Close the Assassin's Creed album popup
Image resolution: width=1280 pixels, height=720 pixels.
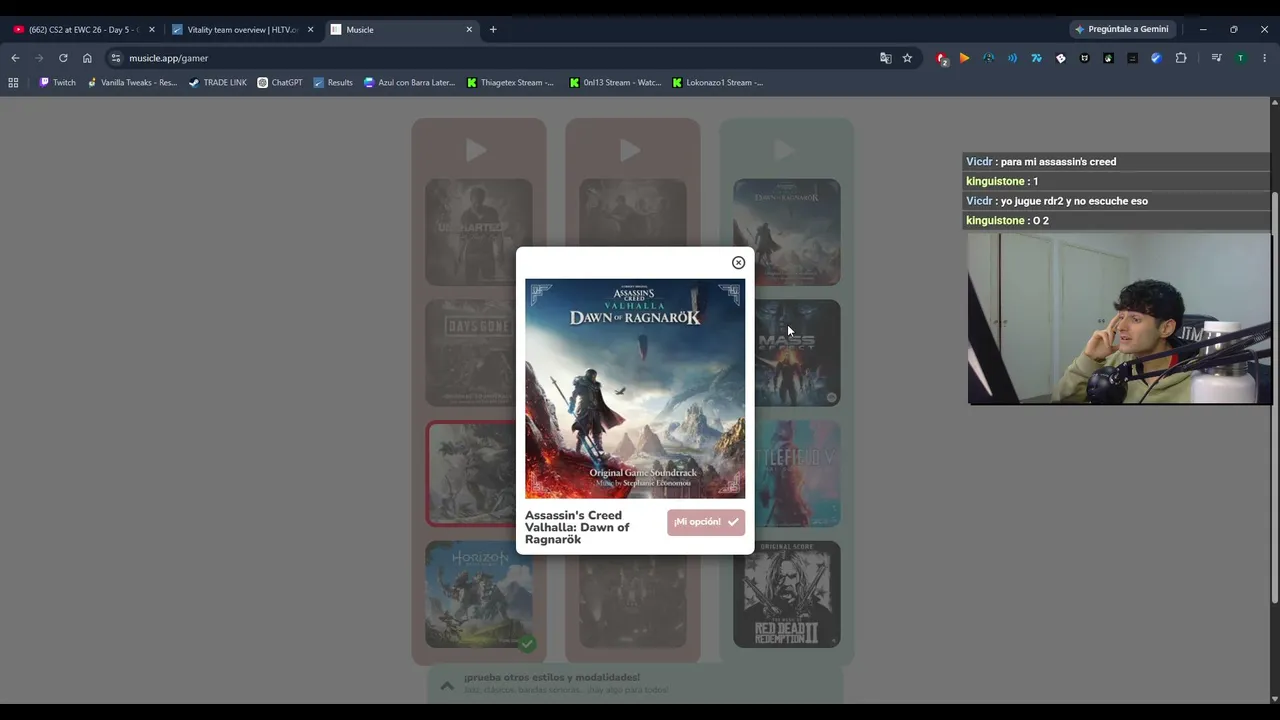pyautogui.click(x=738, y=263)
